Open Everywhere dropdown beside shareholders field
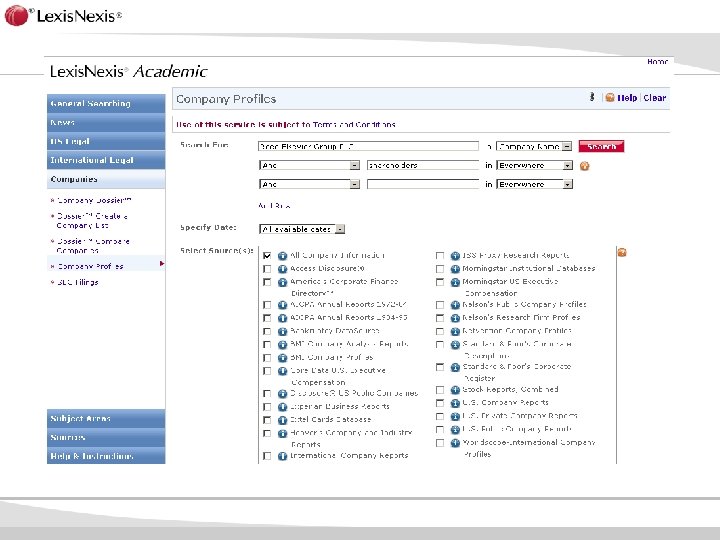 click(x=534, y=165)
